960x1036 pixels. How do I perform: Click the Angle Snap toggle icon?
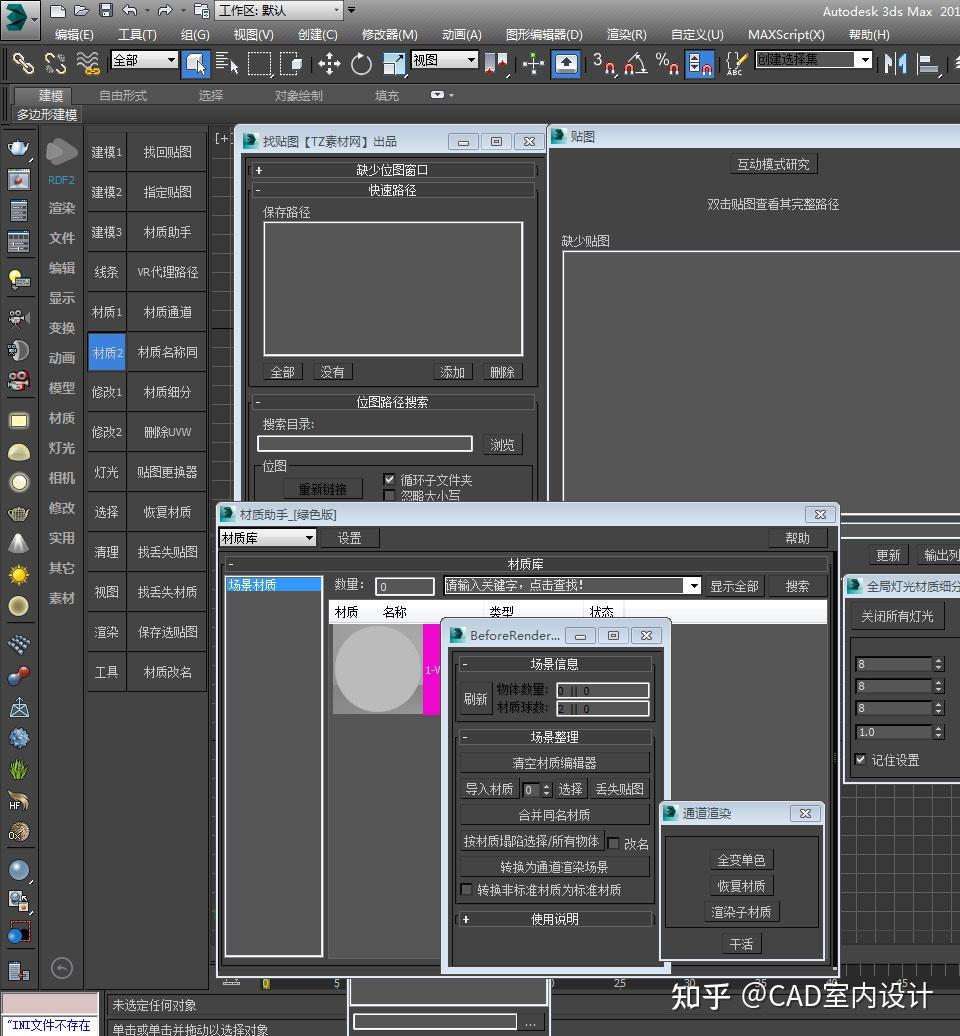(635, 64)
